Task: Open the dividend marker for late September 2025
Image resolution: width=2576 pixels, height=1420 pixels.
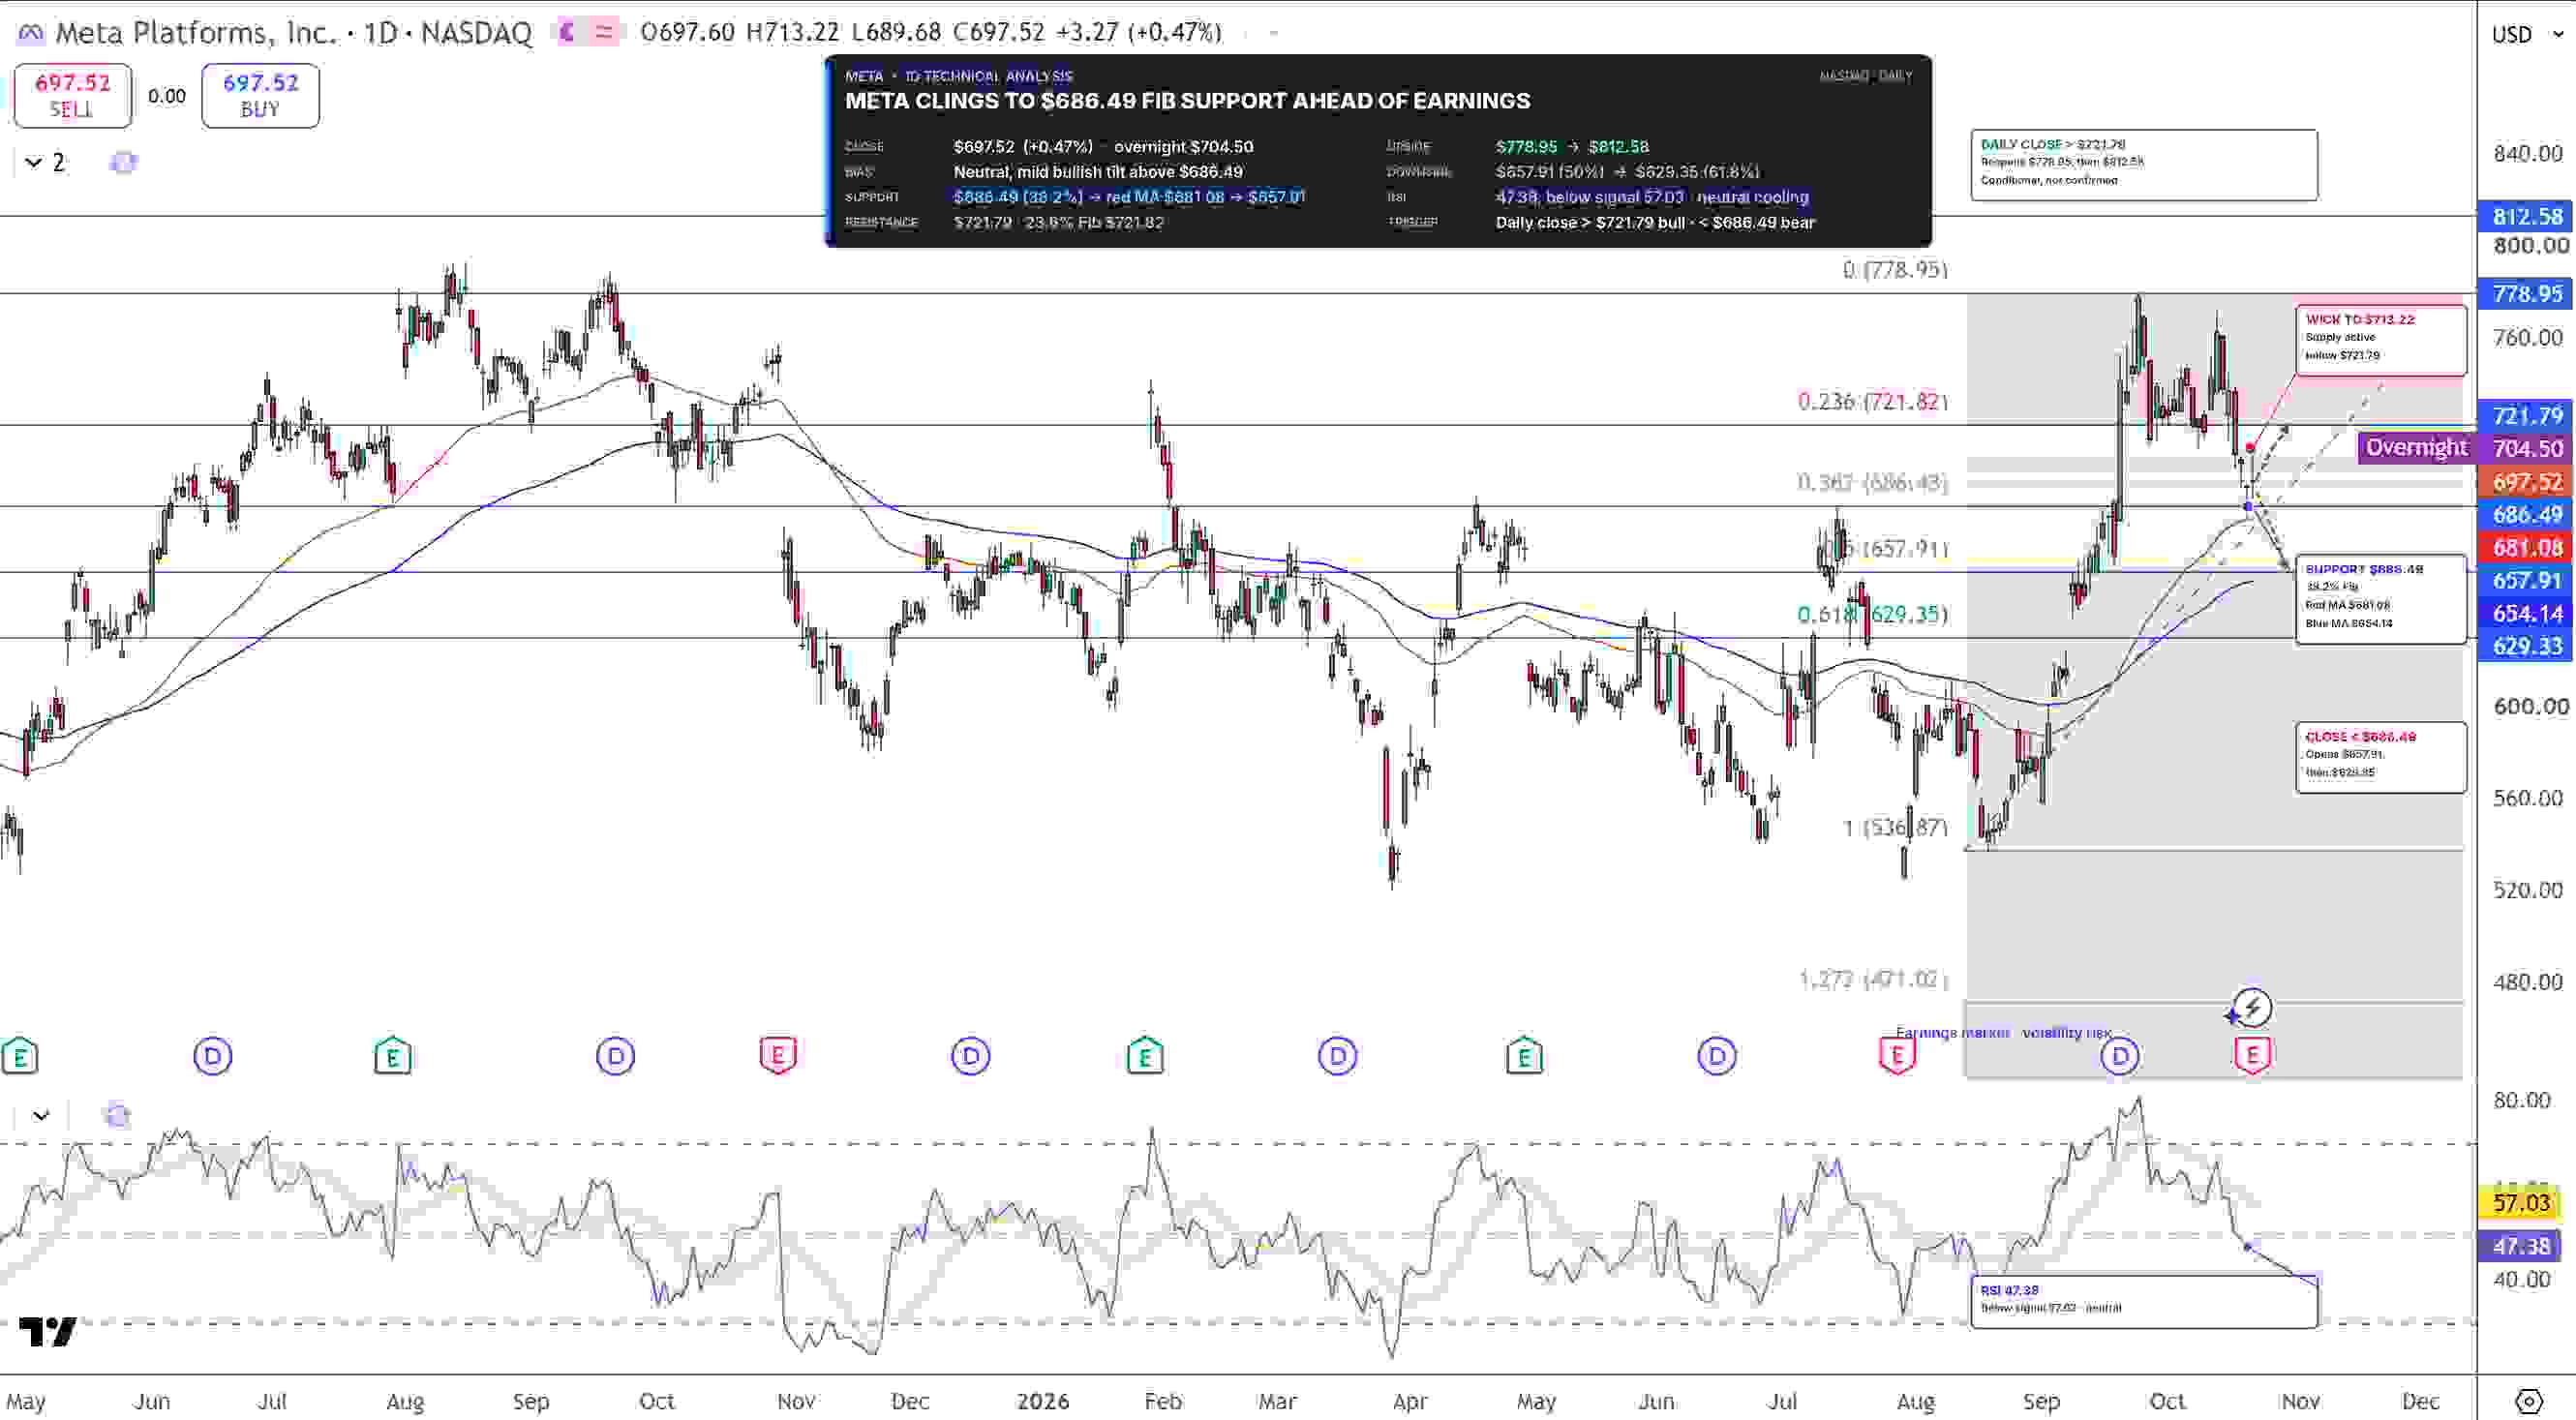Action: pyautogui.click(x=616, y=1056)
